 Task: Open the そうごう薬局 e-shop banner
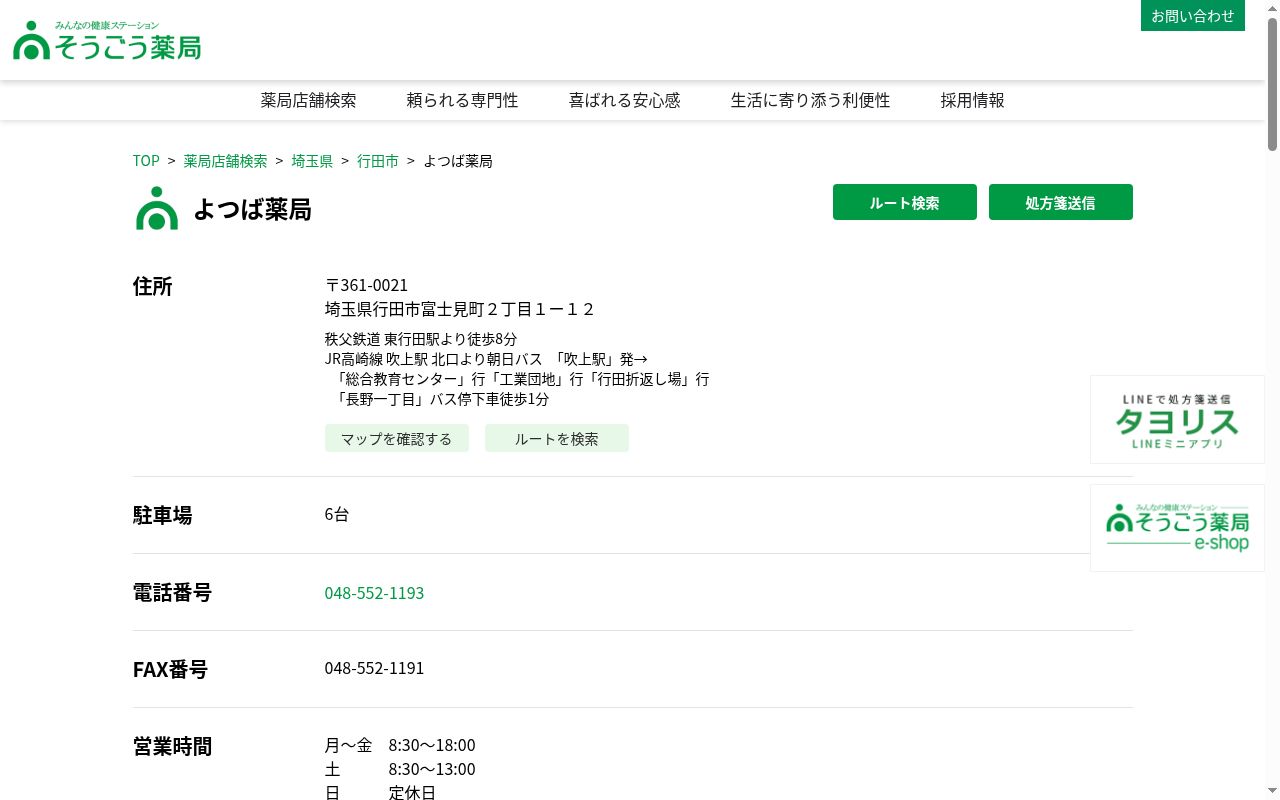pyautogui.click(x=1177, y=528)
